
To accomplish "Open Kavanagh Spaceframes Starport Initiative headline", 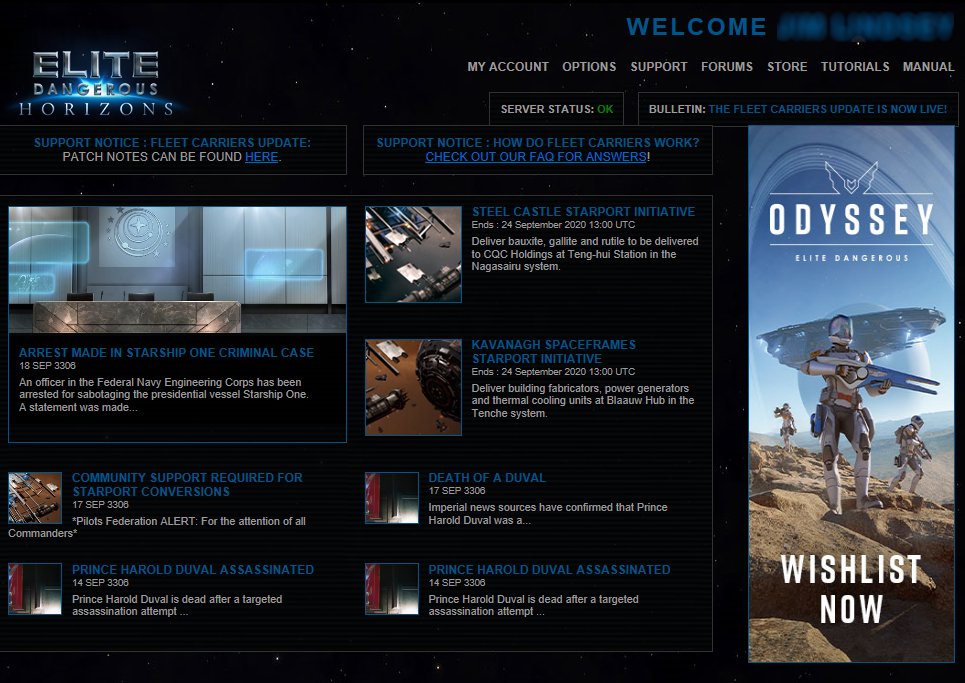I will point(554,351).
